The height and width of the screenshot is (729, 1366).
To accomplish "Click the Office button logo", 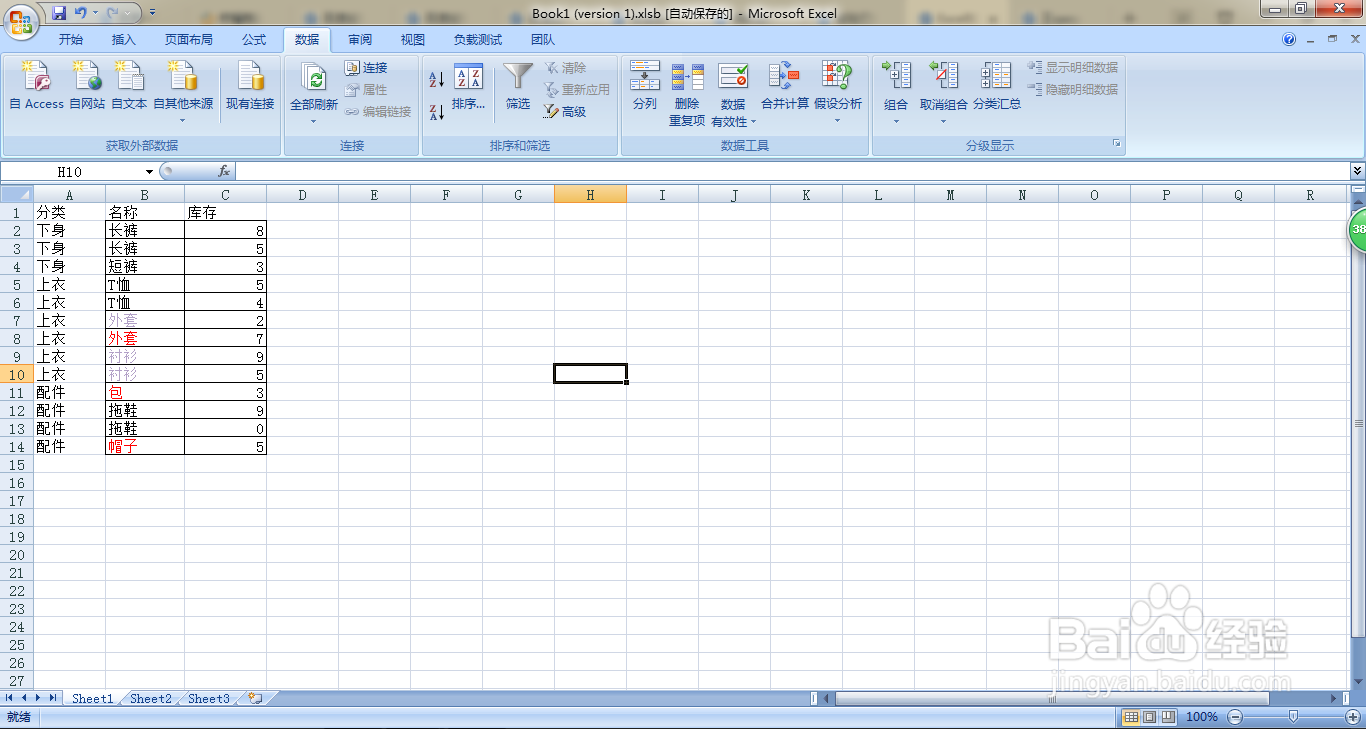I will point(20,20).
